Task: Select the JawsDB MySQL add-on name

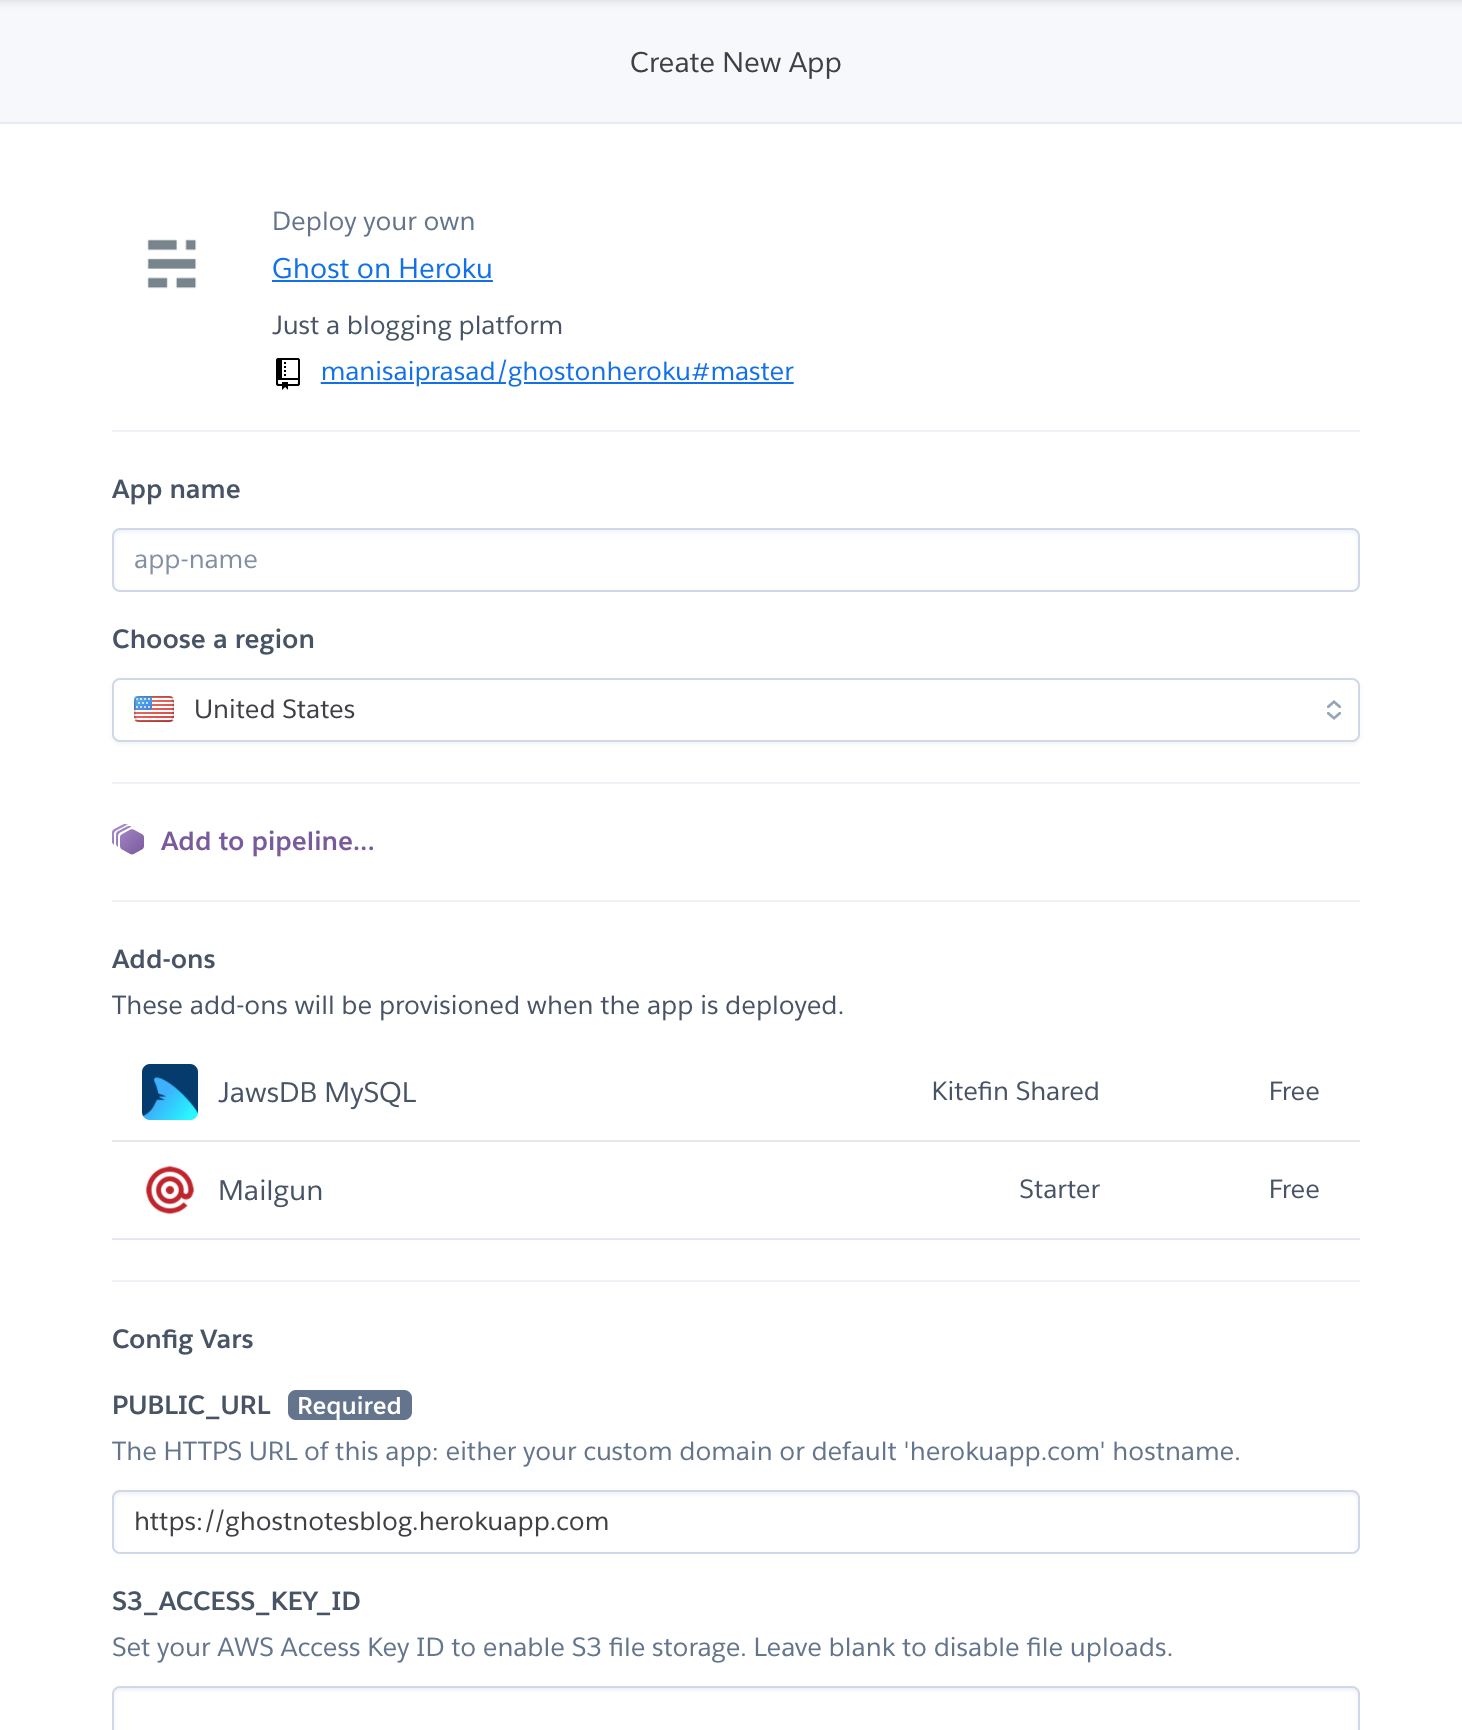Action: (317, 1092)
